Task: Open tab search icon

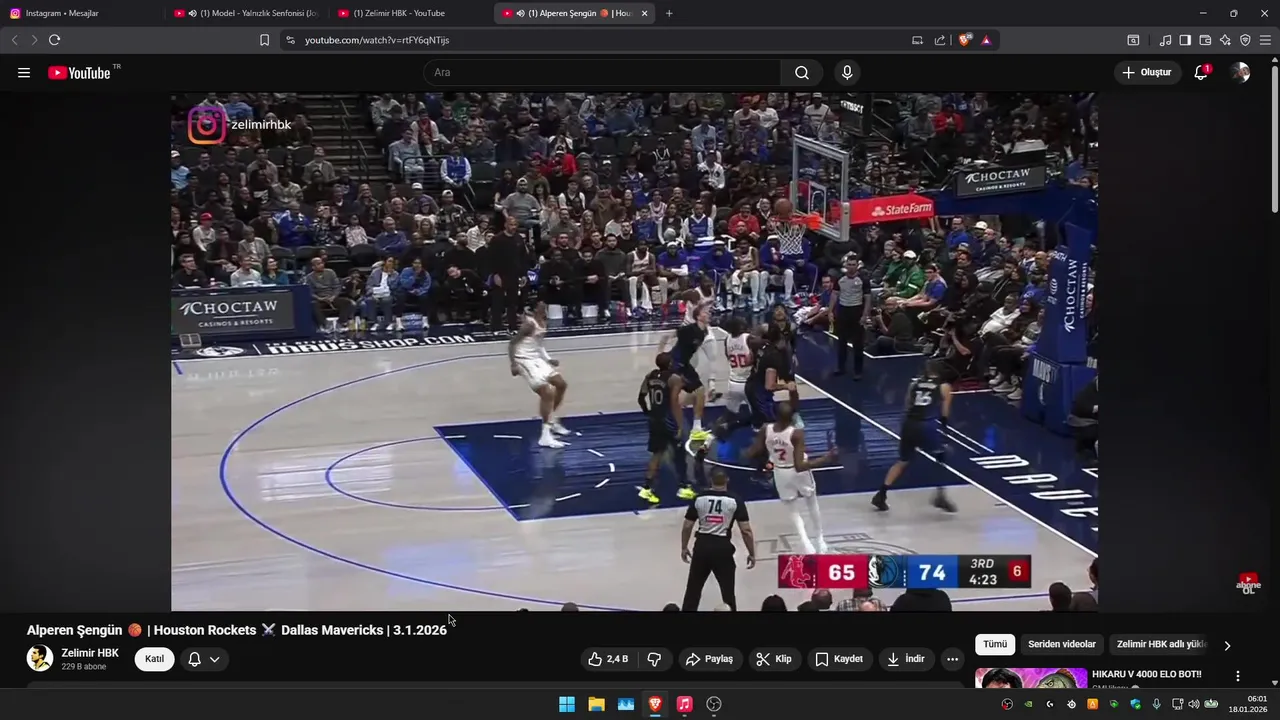Action: (1133, 40)
